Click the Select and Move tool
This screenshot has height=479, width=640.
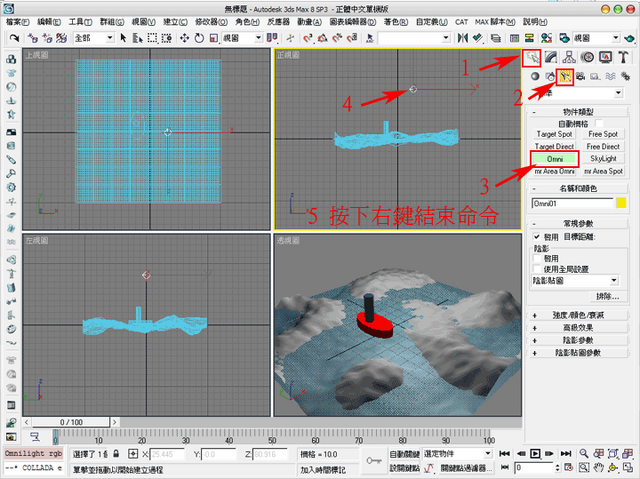pyautogui.click(x=184, y=38)
